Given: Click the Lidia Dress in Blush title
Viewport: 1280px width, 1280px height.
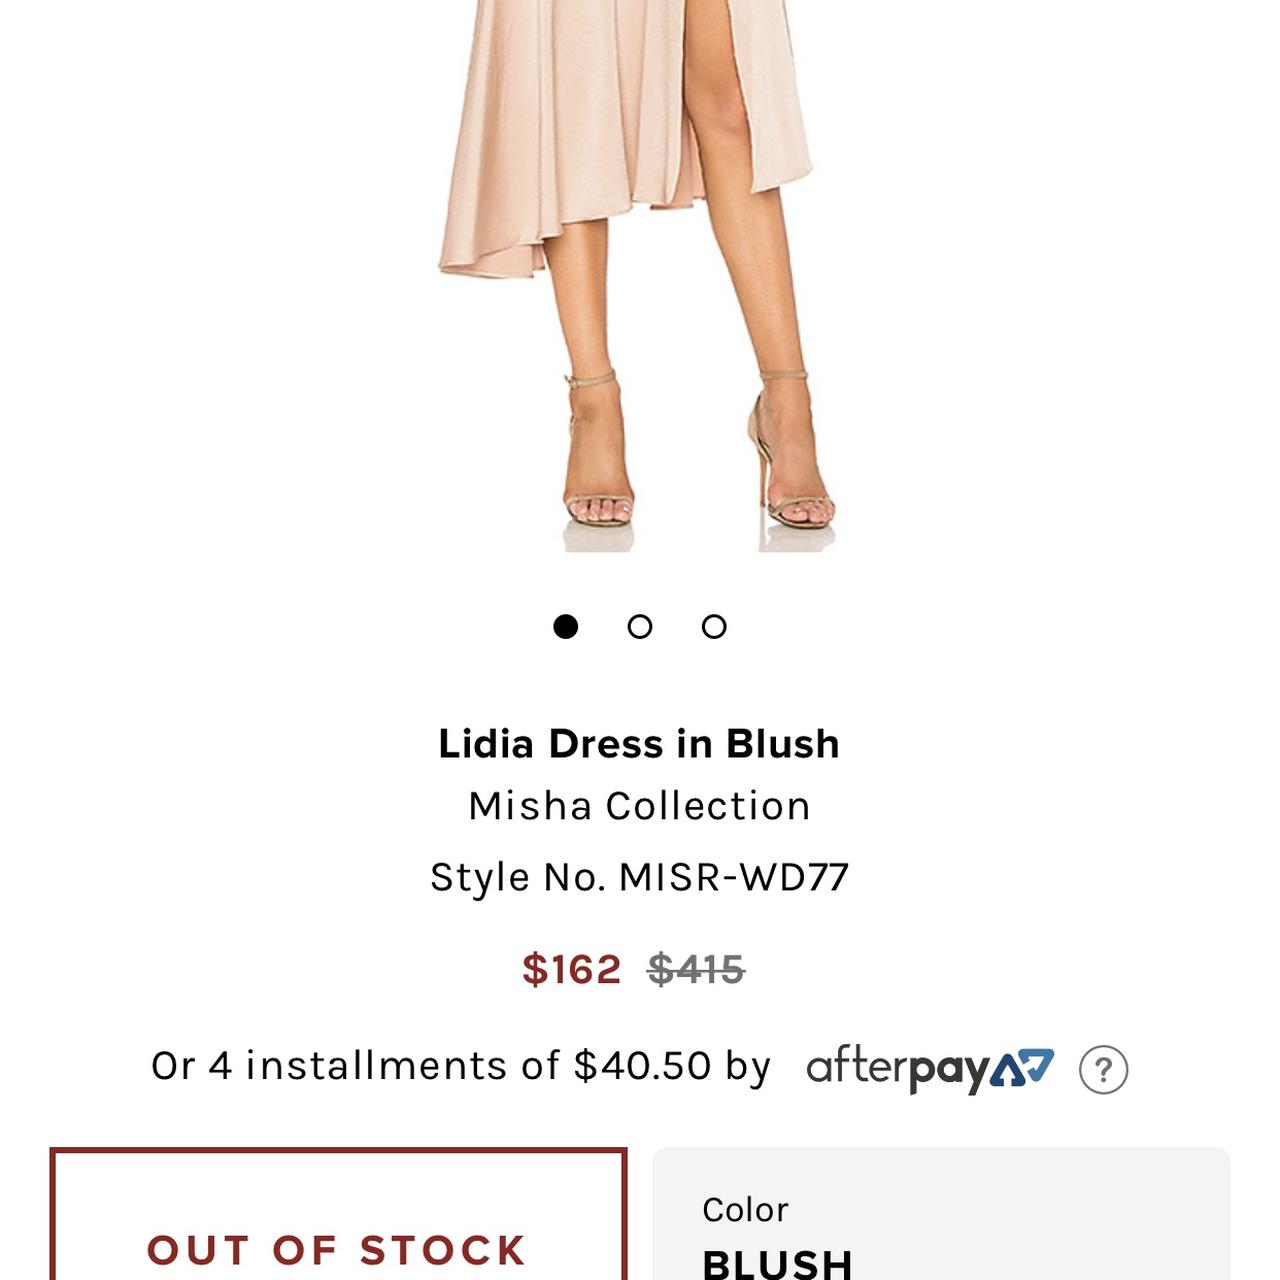Looking at the screenshot, I should click(640, 743).
